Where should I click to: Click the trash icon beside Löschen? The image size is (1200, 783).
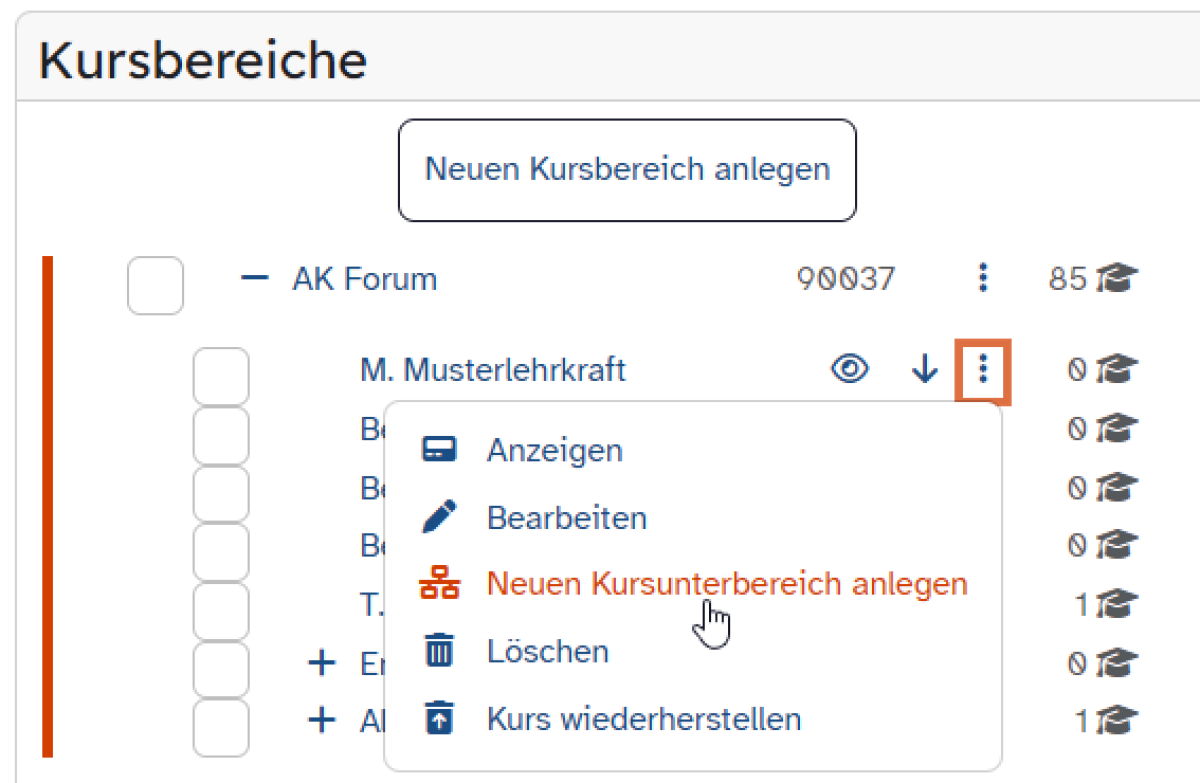[439, 652]
